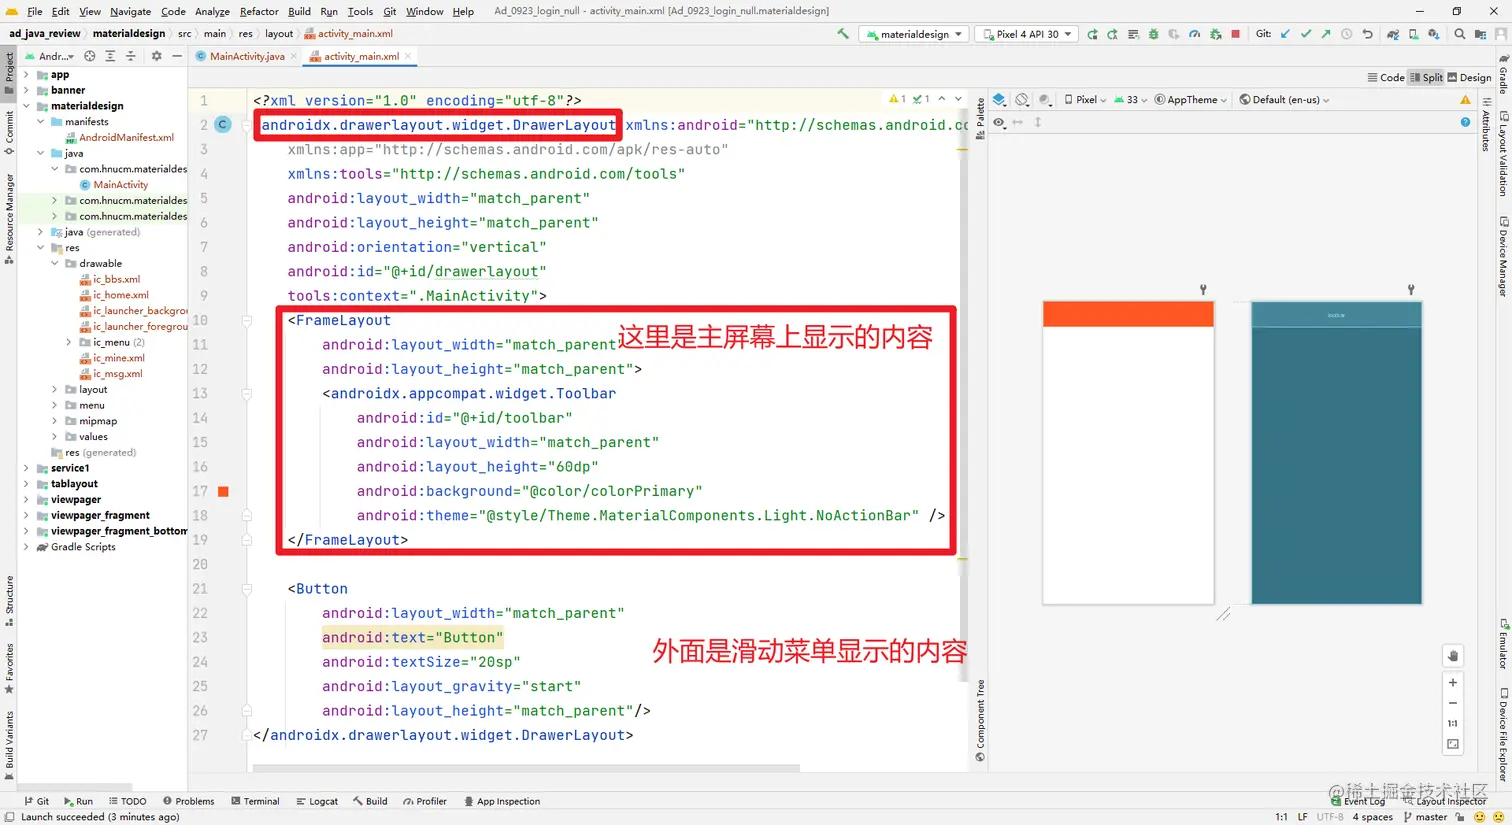The height and width of the screenshot is (825, 1512).
Task: Click the layout warning triangle icon
Action: point(1465,100)
